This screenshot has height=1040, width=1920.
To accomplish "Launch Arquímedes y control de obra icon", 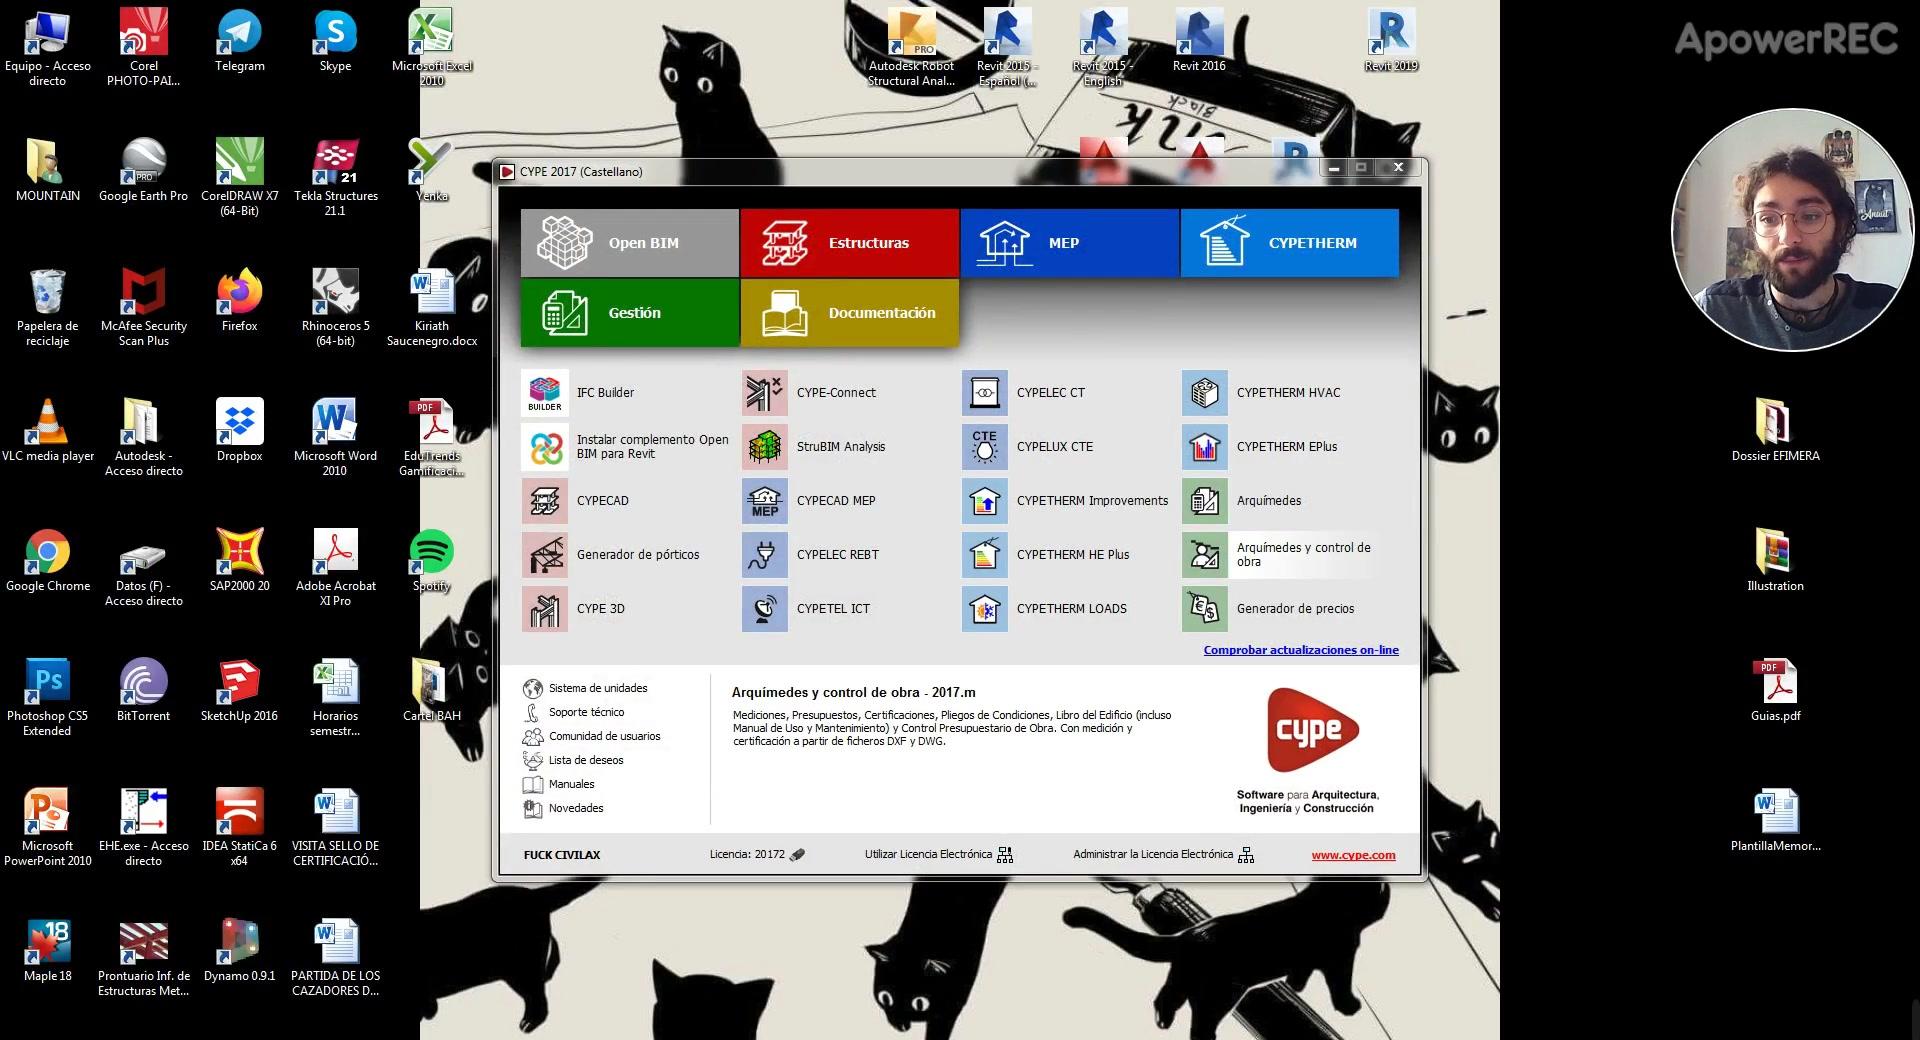I will (x=1205, y=555).
